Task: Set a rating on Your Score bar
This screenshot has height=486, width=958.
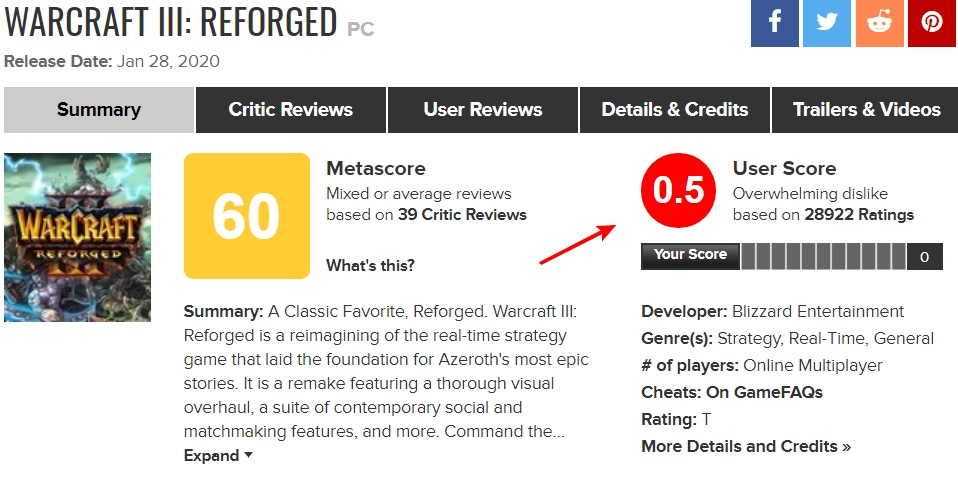Action: coord(823,257)
